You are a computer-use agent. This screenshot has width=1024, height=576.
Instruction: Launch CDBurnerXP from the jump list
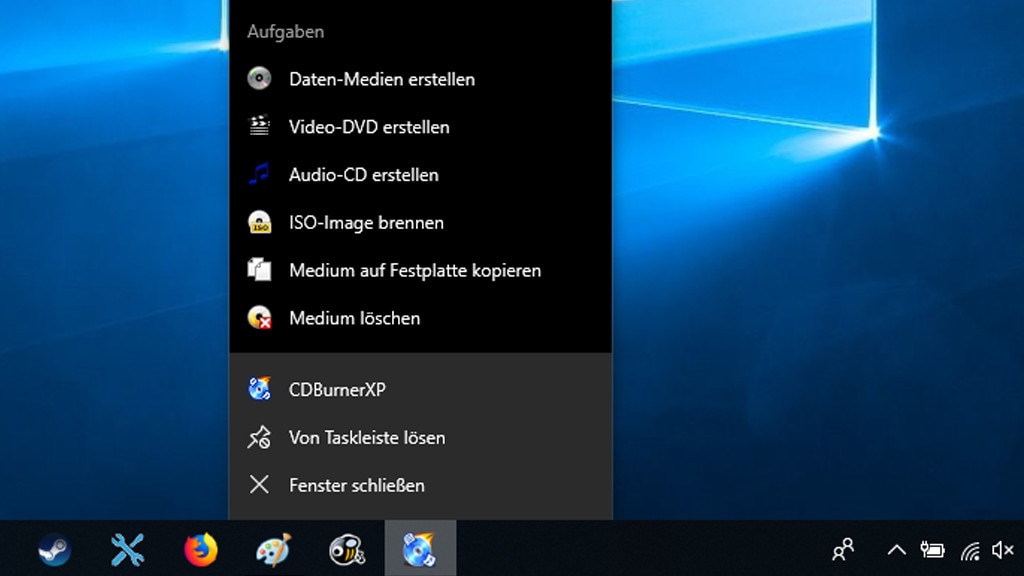[x=421, y=389]
